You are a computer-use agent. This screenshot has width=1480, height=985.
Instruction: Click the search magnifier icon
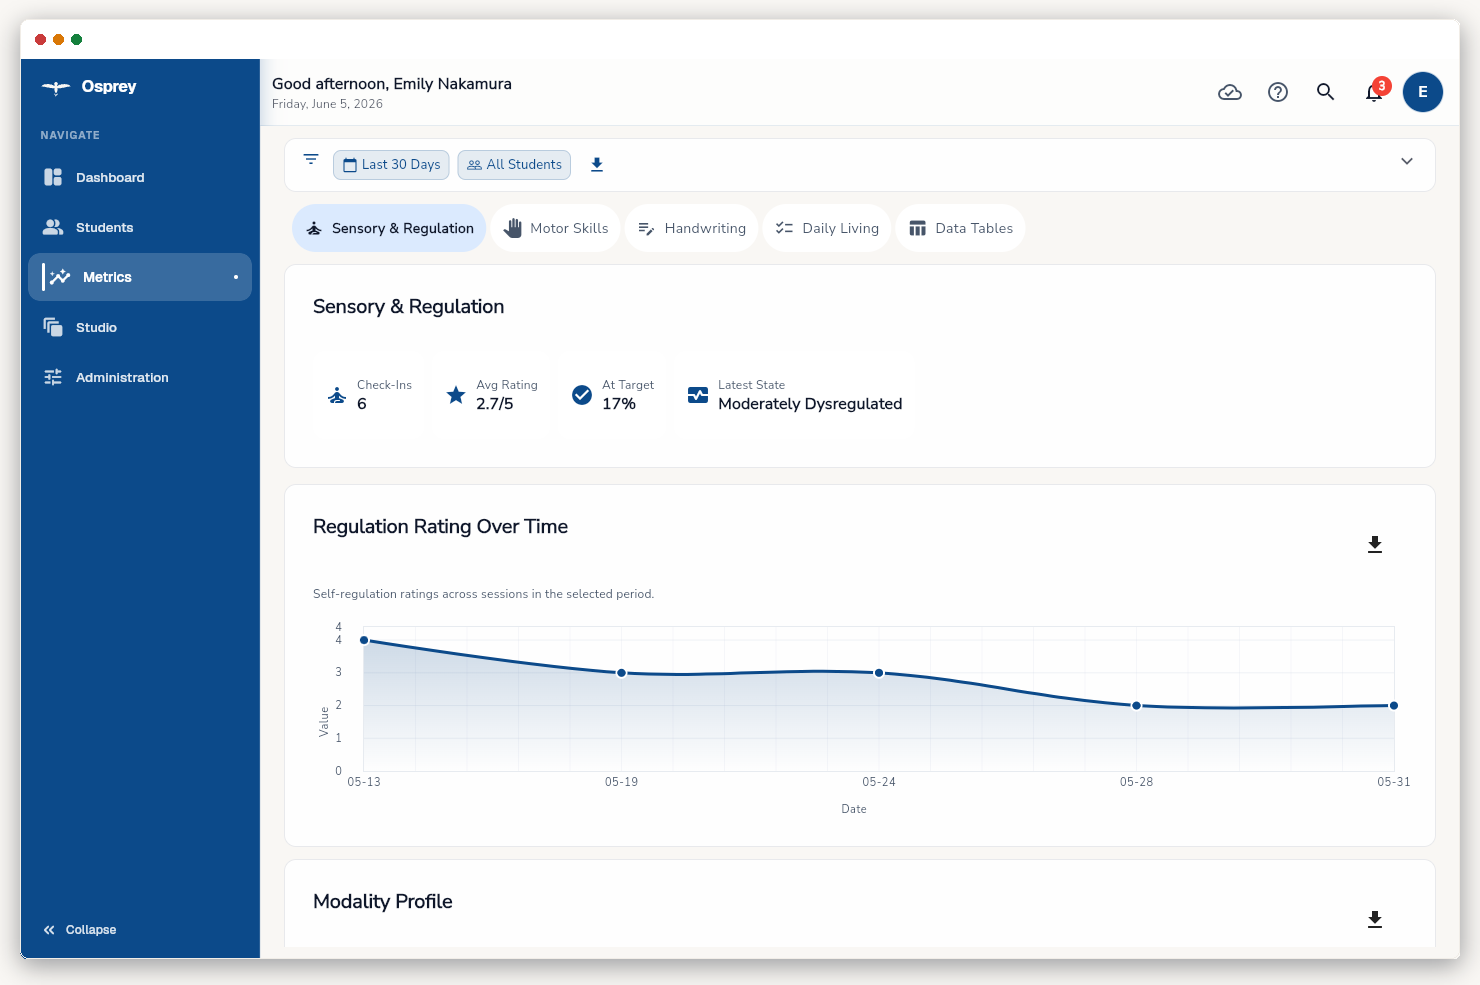[1326, 92]
